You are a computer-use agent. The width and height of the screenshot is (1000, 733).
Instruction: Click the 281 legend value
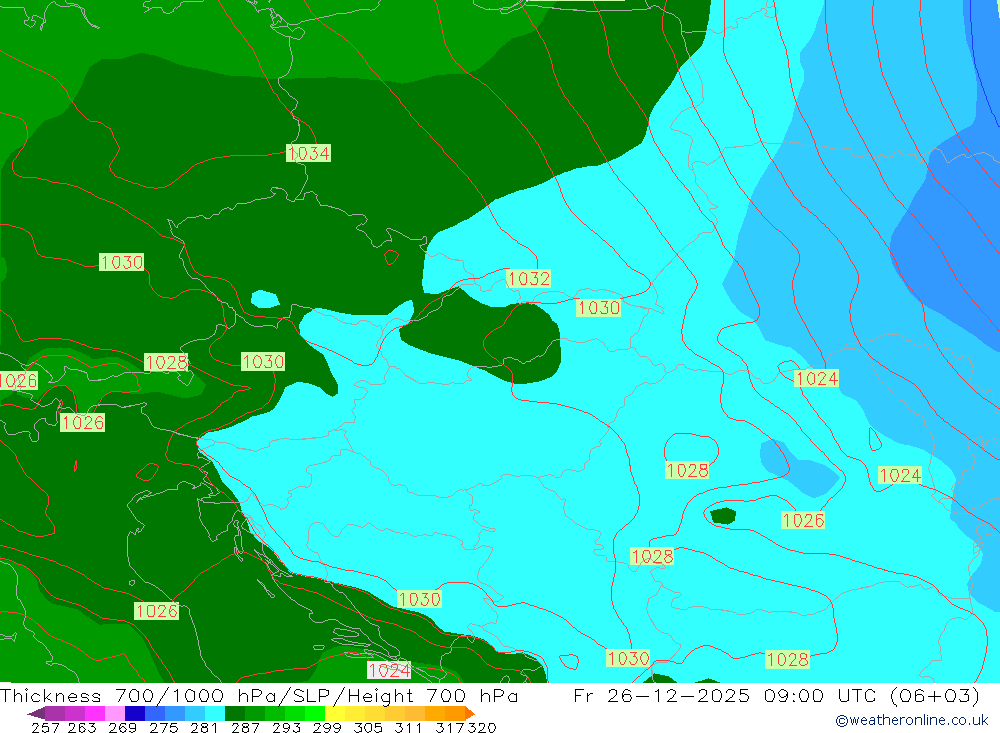pos(204,727)
